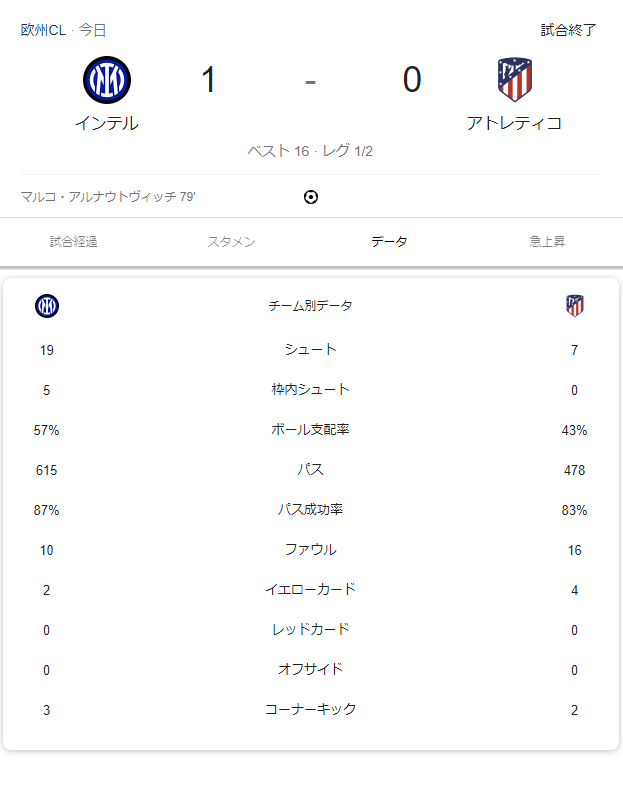This screenshot has height=801, width=623.
Task: Select the データ tab
Action: [389, 242]
